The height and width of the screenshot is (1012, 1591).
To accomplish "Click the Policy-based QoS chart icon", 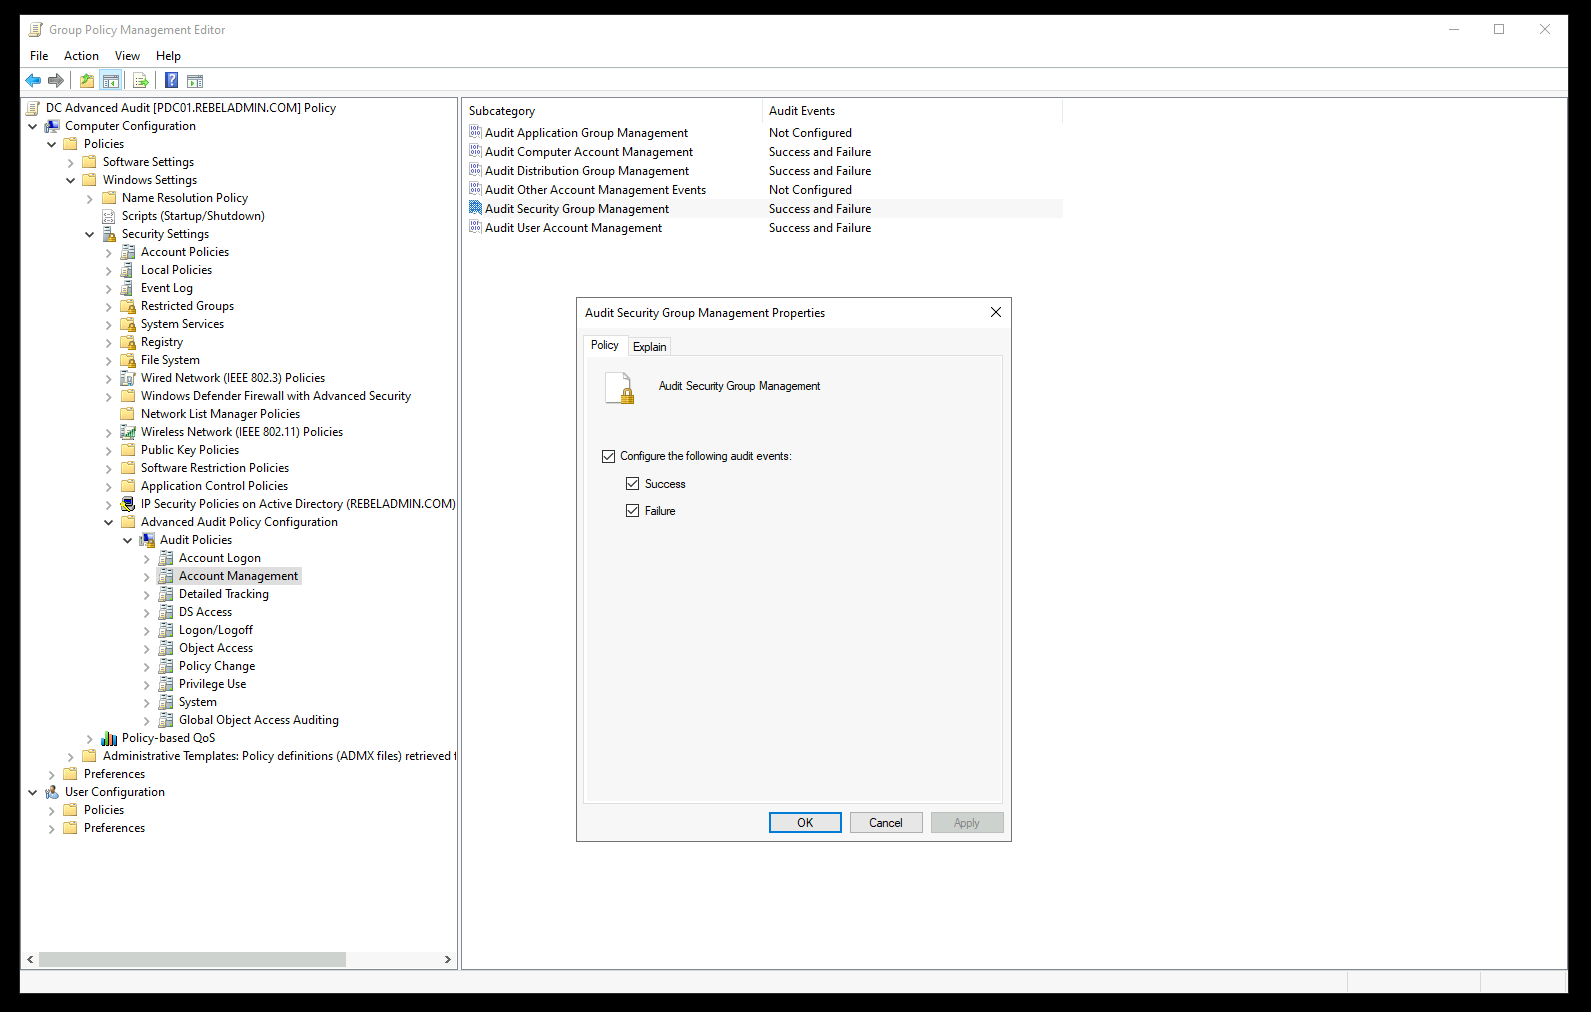I will (109, 738).
